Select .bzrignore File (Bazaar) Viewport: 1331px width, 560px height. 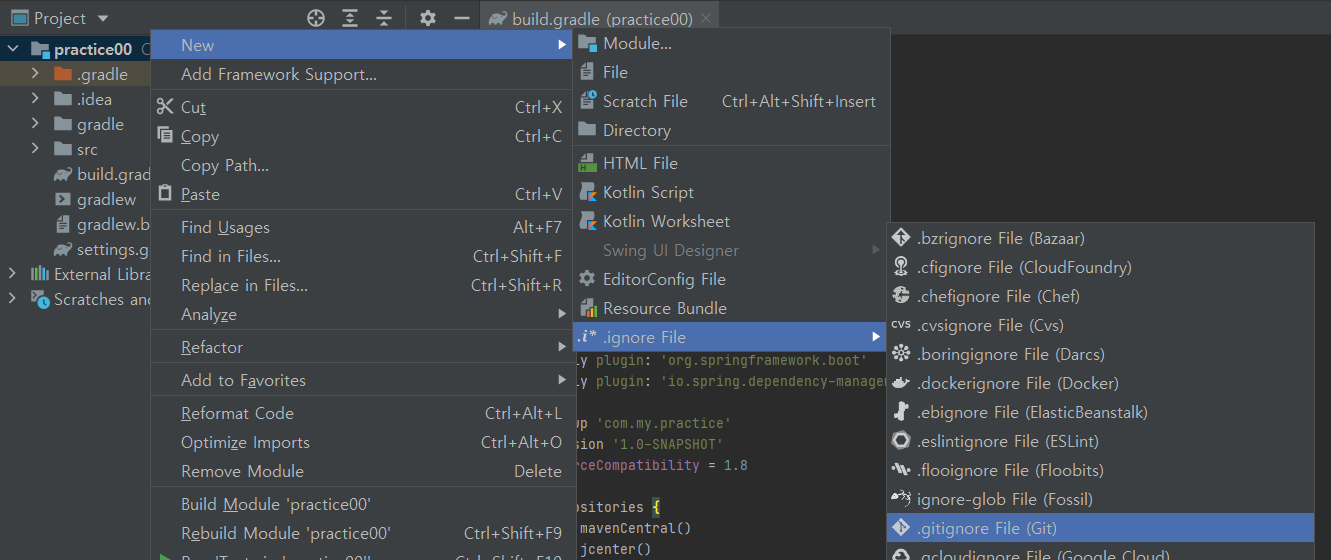1100,238
